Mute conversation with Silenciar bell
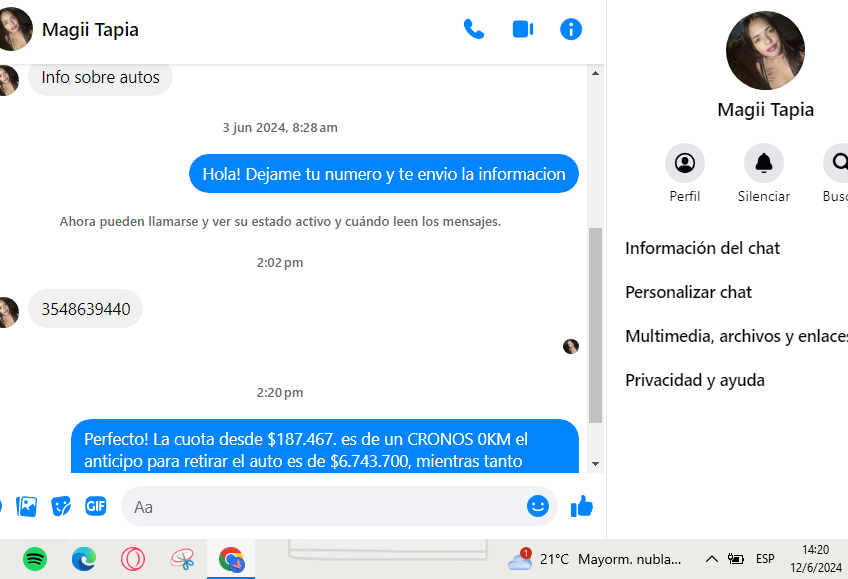Image resolution: width=848 pixels, height=579 pixels. click(764, 163)
